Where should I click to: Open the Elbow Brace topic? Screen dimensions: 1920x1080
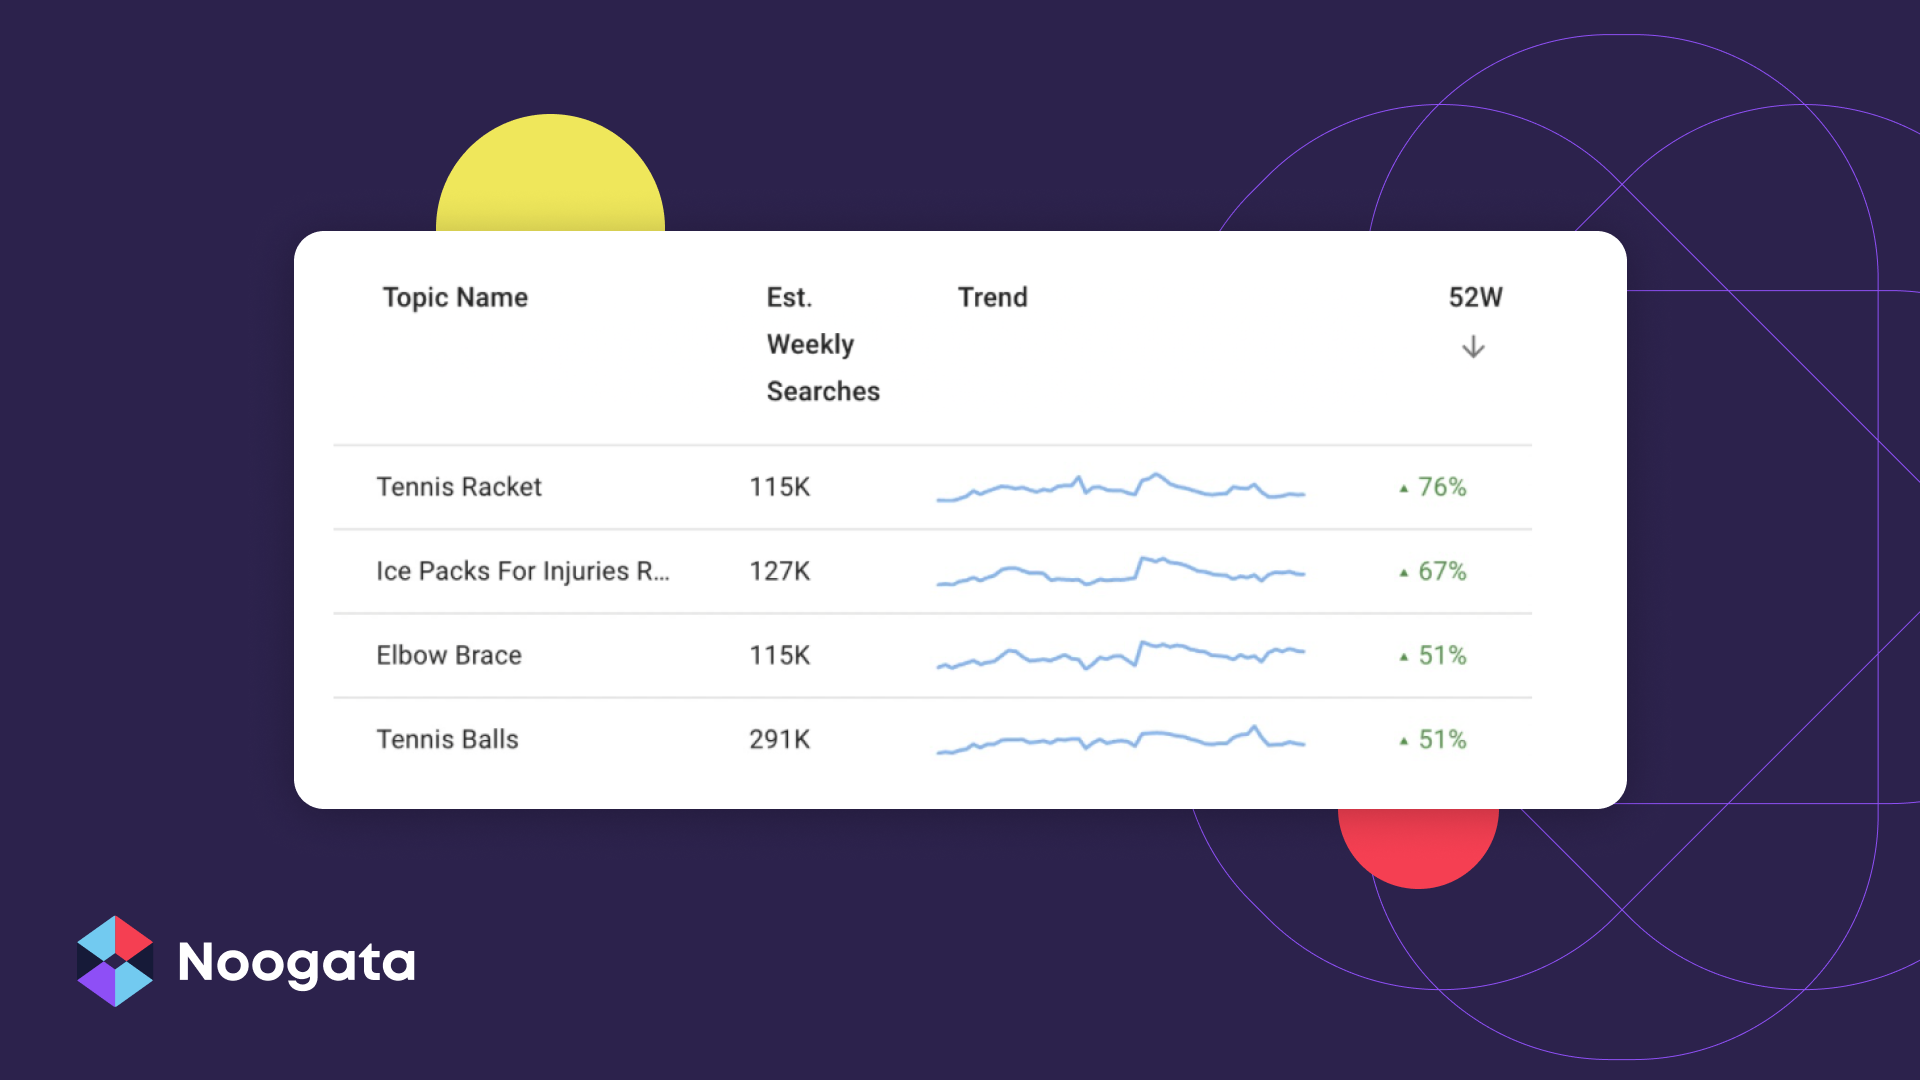449,655
